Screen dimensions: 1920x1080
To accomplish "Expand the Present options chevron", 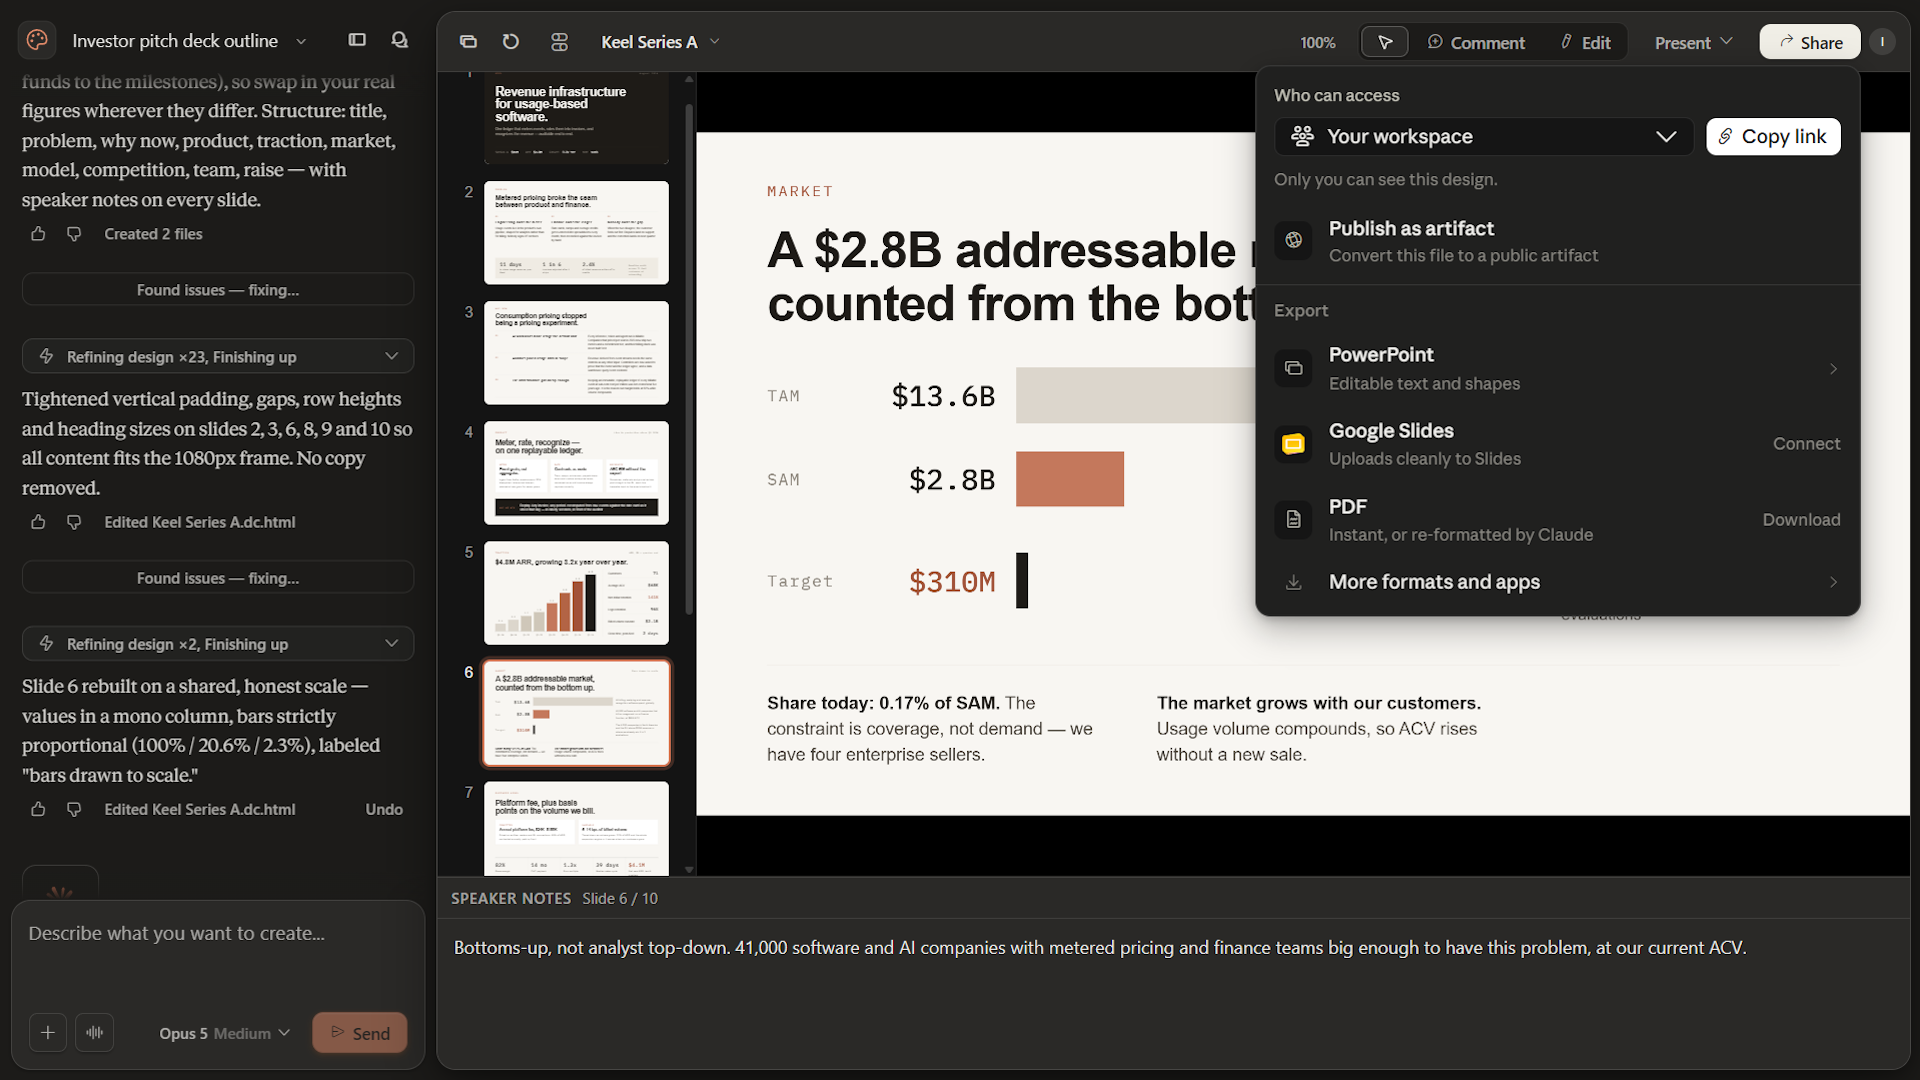I will [x=1726, y=42].
